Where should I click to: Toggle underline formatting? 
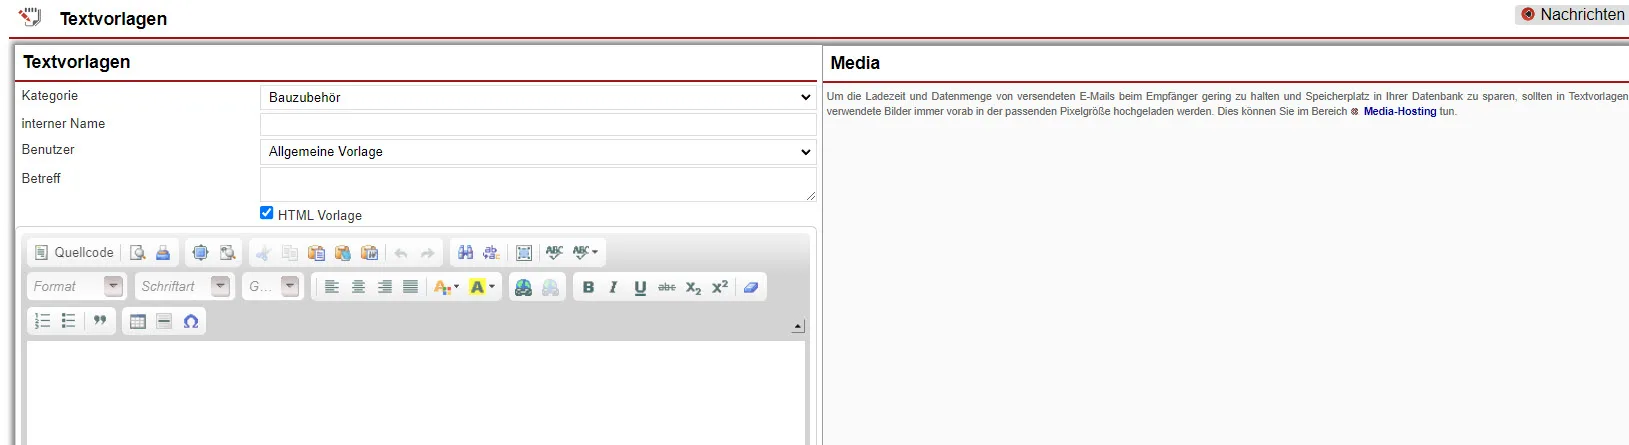click(640, 287)
